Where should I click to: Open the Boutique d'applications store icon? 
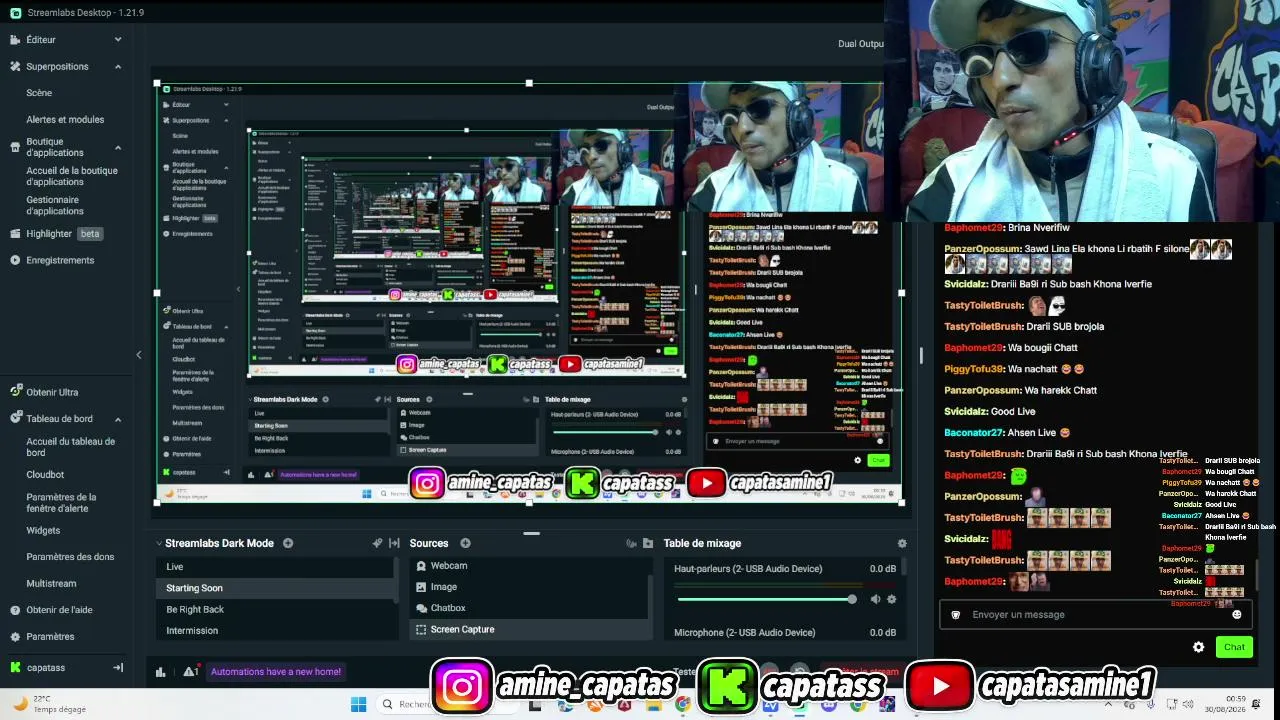click(15, 148)
